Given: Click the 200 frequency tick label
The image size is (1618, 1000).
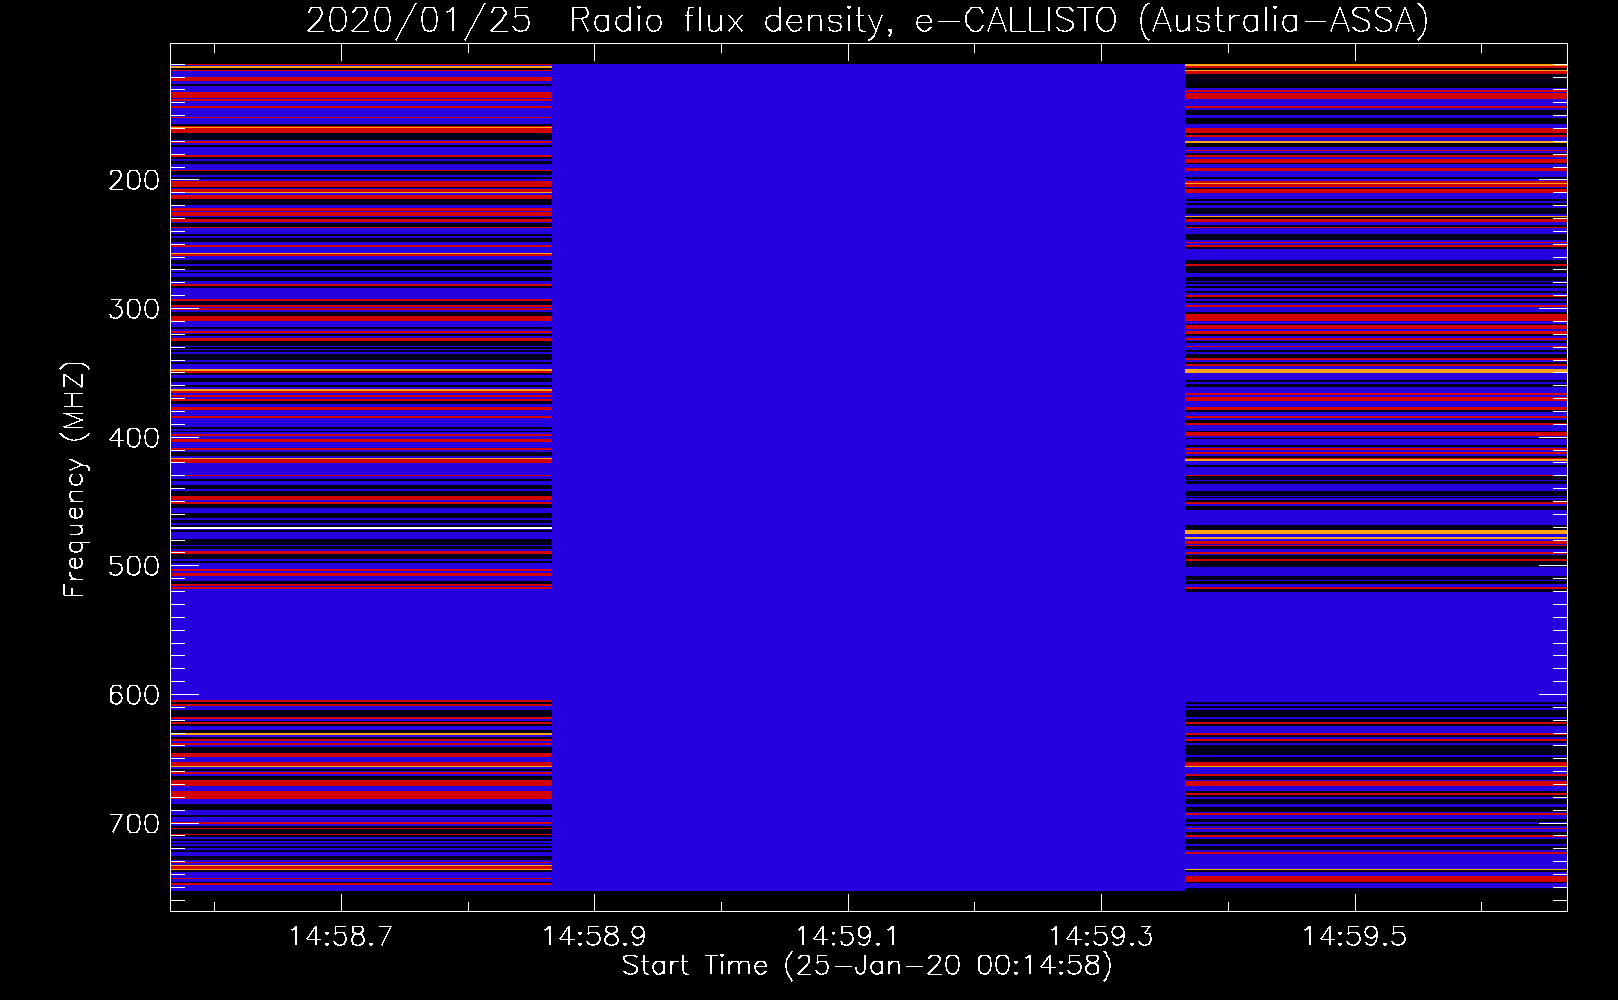Looking at the screenshot, I should pos(134,180).
